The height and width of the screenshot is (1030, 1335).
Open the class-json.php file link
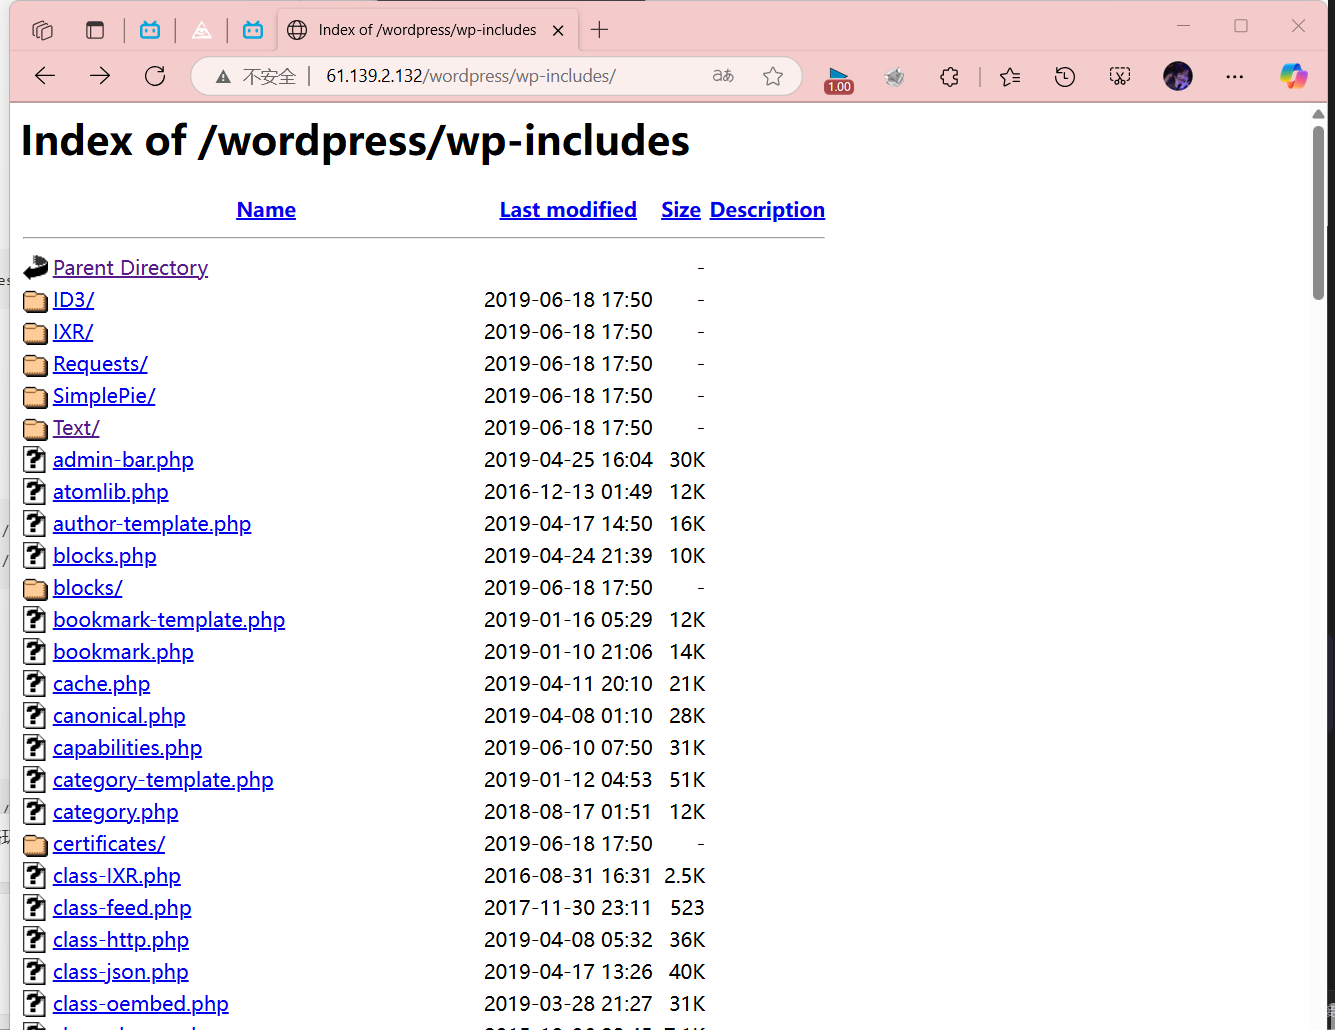120,972
